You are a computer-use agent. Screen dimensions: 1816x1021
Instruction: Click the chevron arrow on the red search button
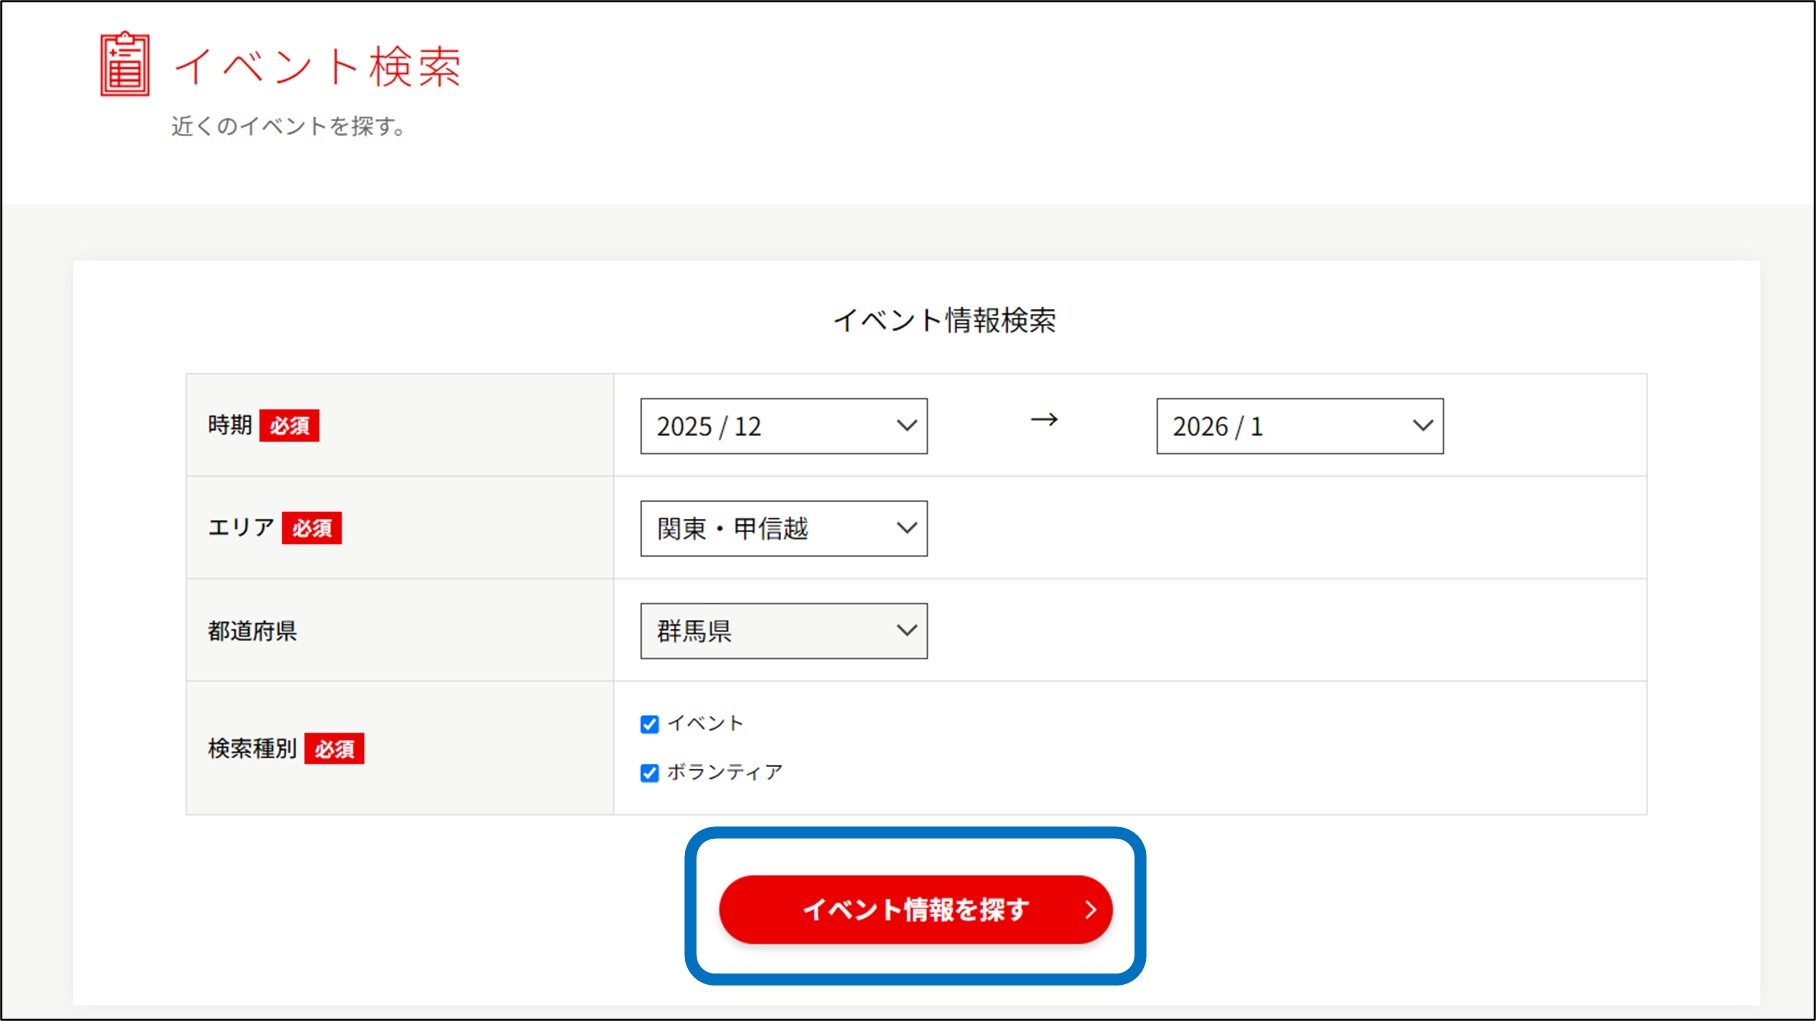(1090, 910)
